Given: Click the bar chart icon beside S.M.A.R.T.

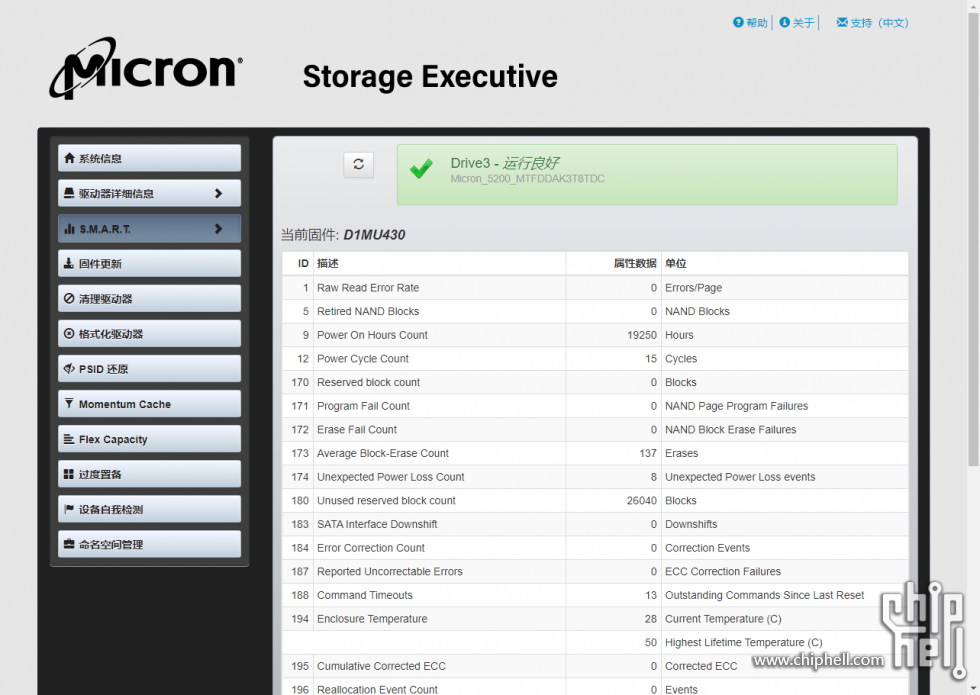Looking at the screenshot, I should tap(69, 229).
